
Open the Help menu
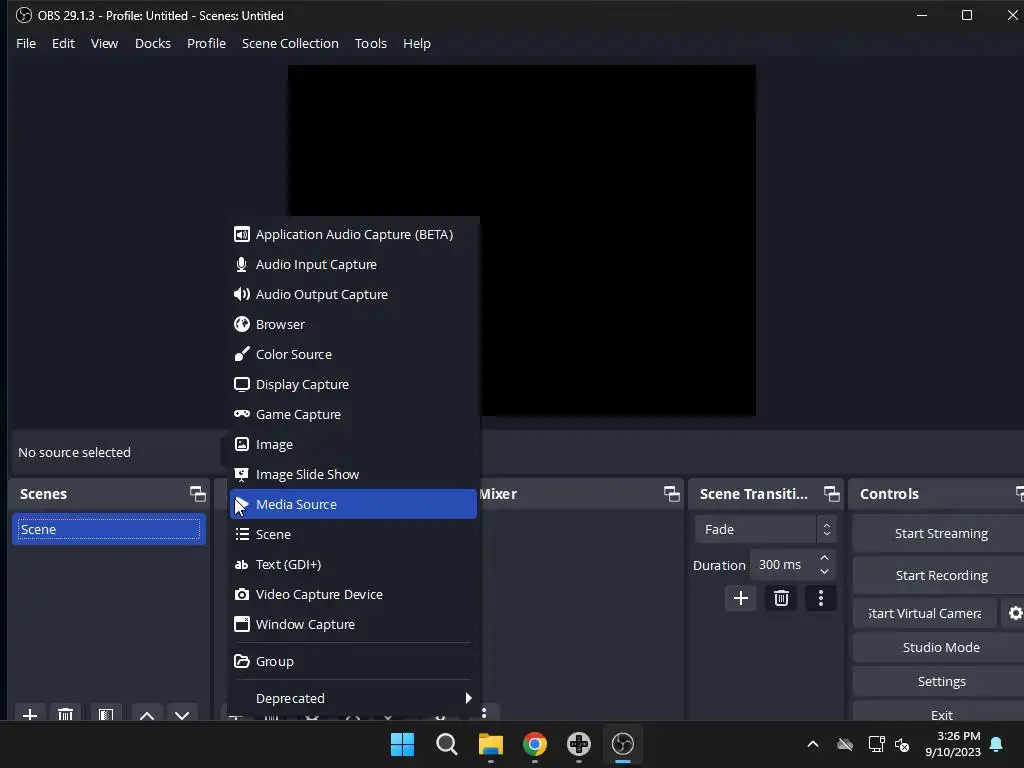(417, 44)
